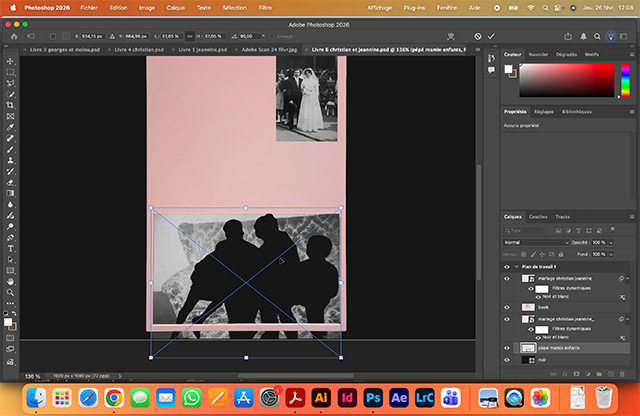Hide the 'Plan de travail 1' artboard
Viewport: 640px width, 416px height.
(507, 267)
